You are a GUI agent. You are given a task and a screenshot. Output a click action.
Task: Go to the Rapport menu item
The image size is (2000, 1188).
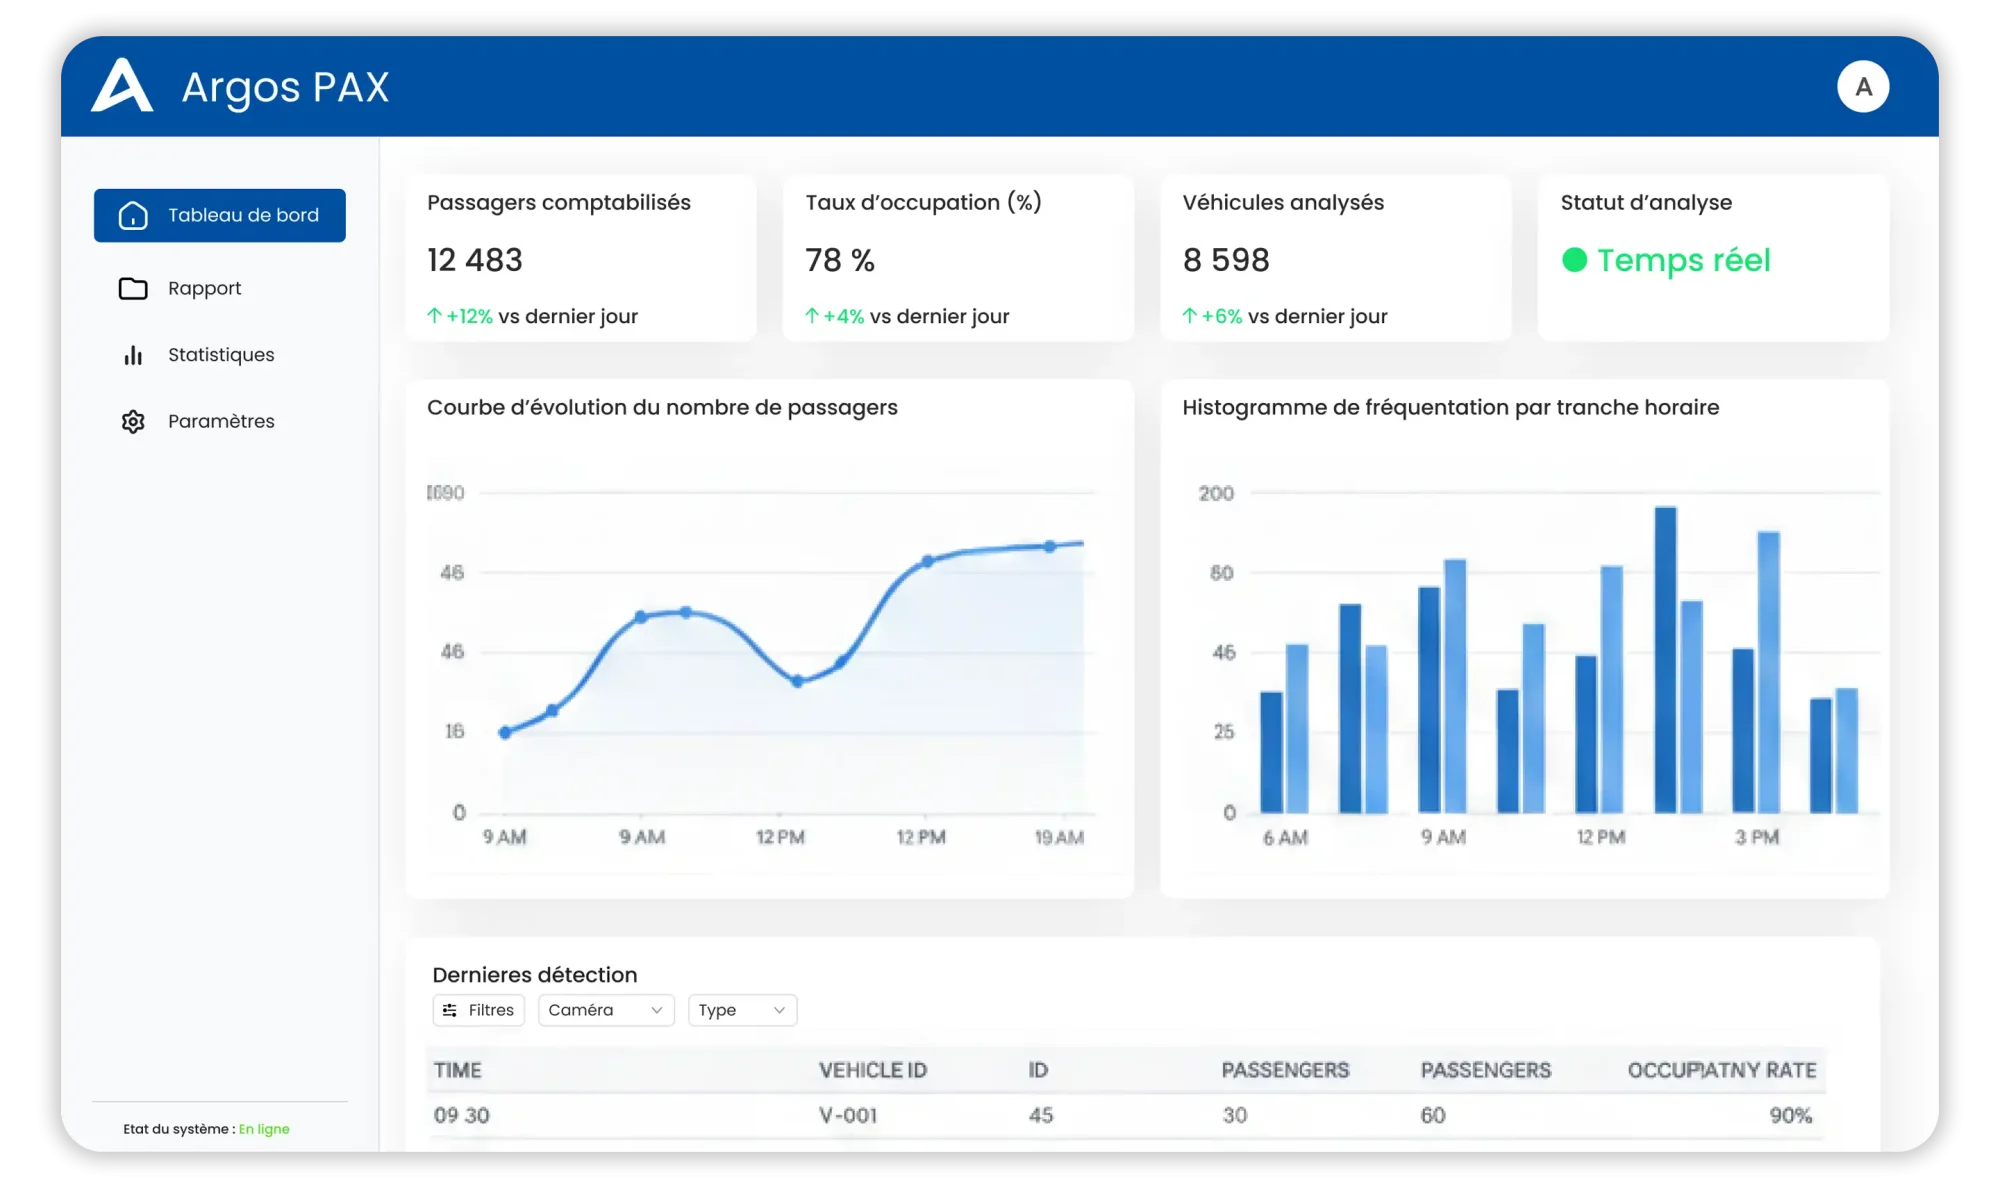click(x=204, y=289)
